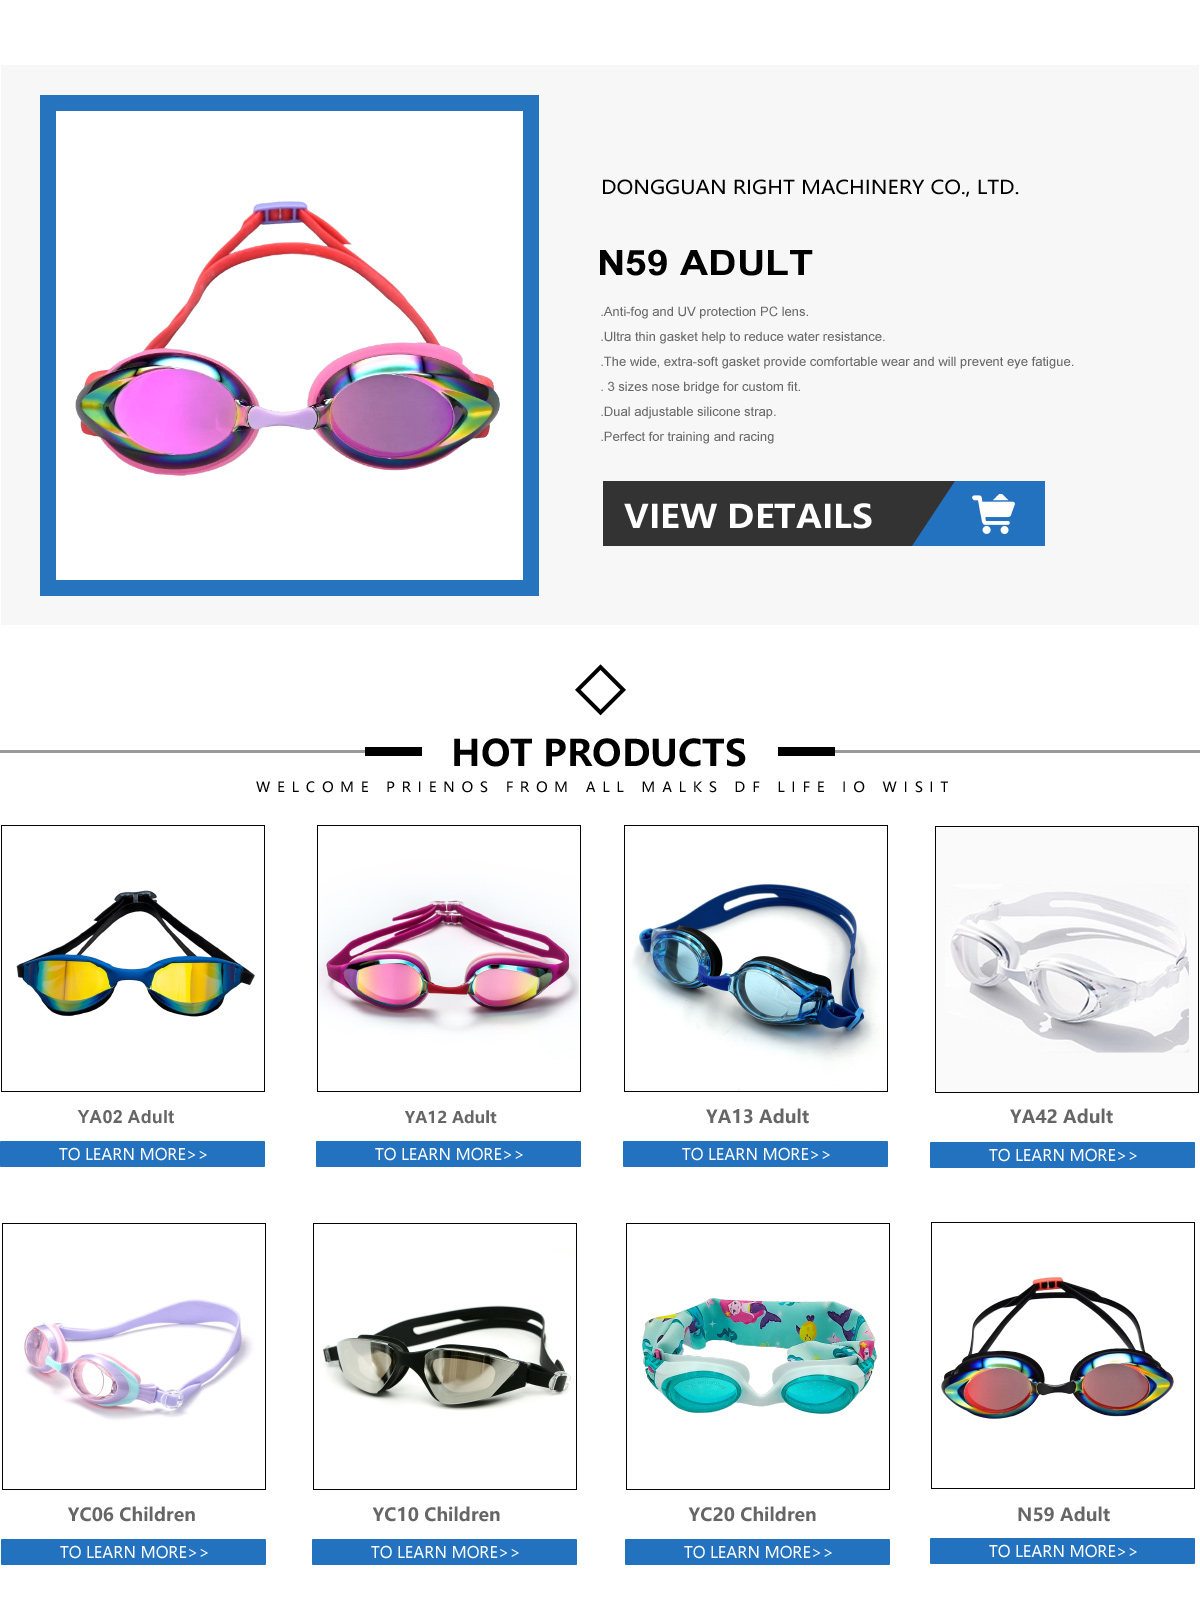Select the YC10 Children product title
This screenshot has height=1617, width=1200.
click(437, 1514)
